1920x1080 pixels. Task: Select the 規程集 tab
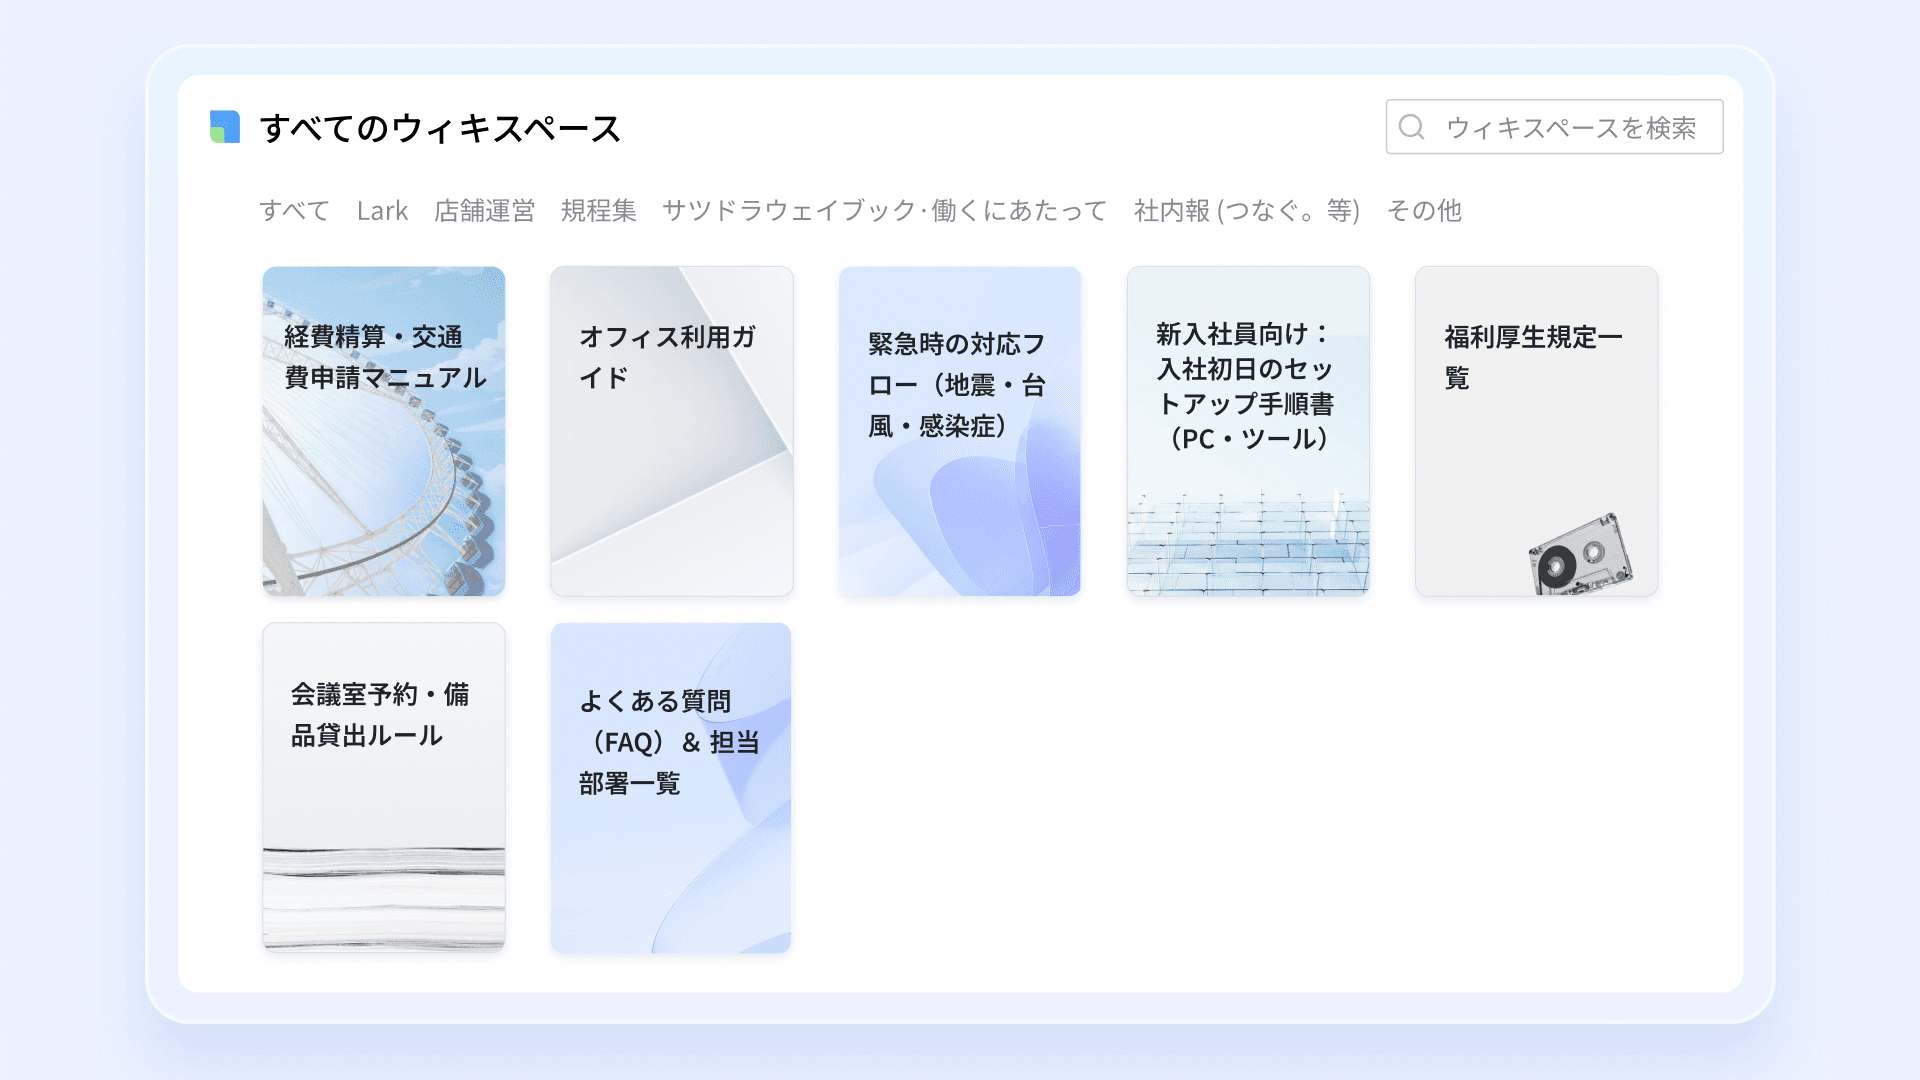click(598, 211)
